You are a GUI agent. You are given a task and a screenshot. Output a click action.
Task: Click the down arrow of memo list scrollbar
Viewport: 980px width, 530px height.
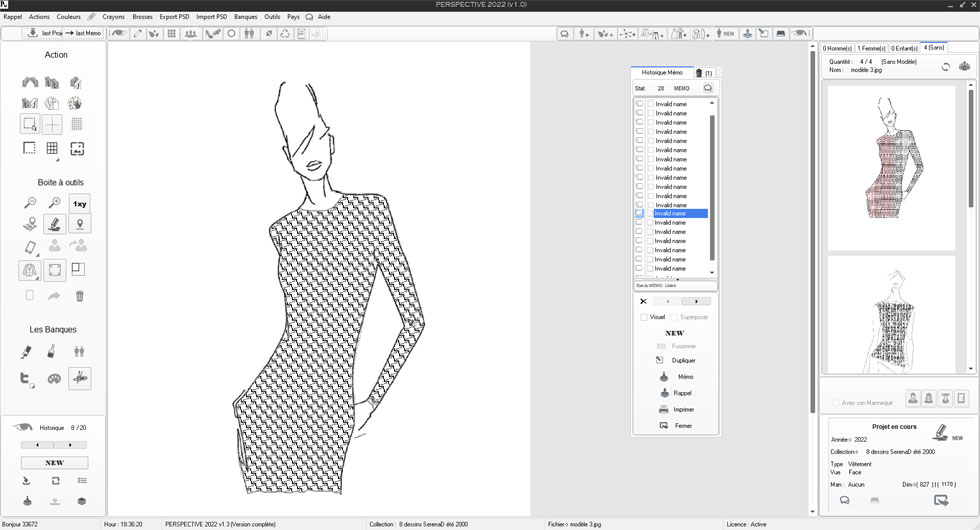[x=712, y=273]
